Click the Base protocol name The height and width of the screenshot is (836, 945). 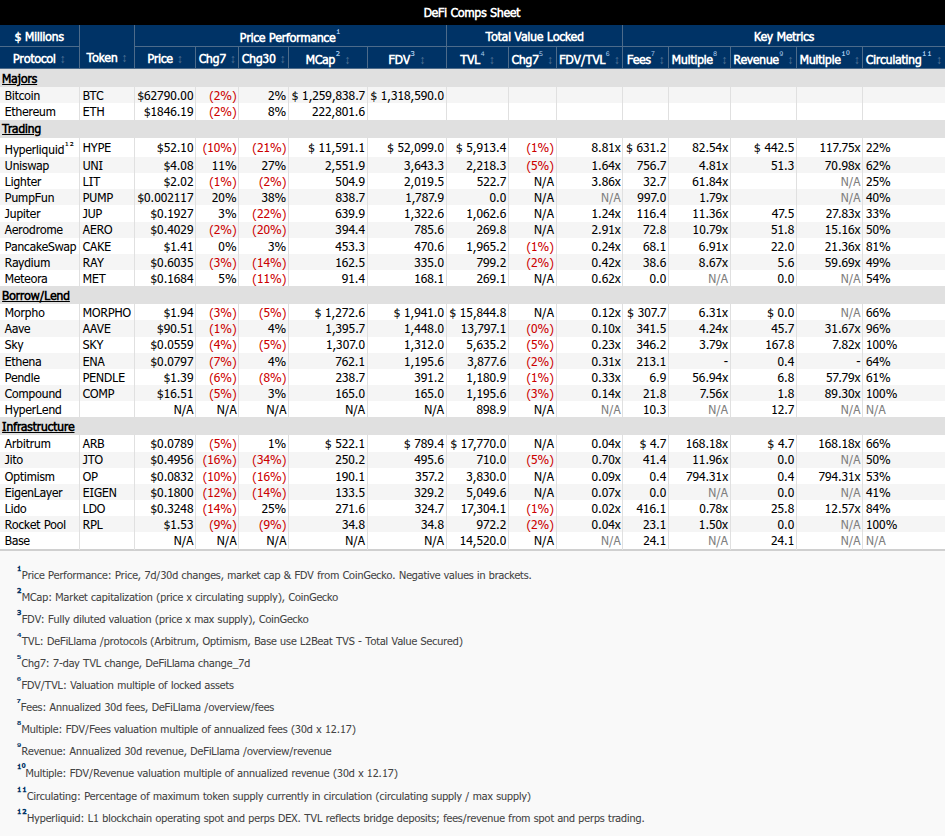(x=17, y=541)
